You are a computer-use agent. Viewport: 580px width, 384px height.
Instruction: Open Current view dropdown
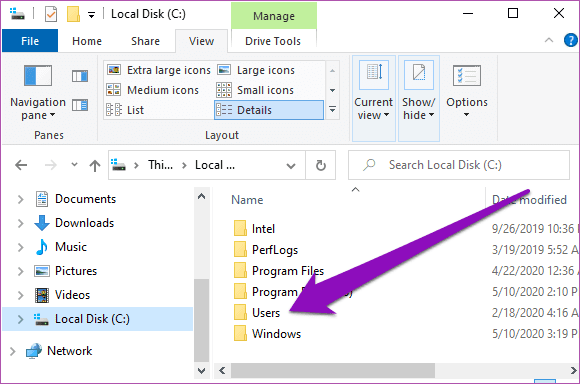click(x=374, y=98)
